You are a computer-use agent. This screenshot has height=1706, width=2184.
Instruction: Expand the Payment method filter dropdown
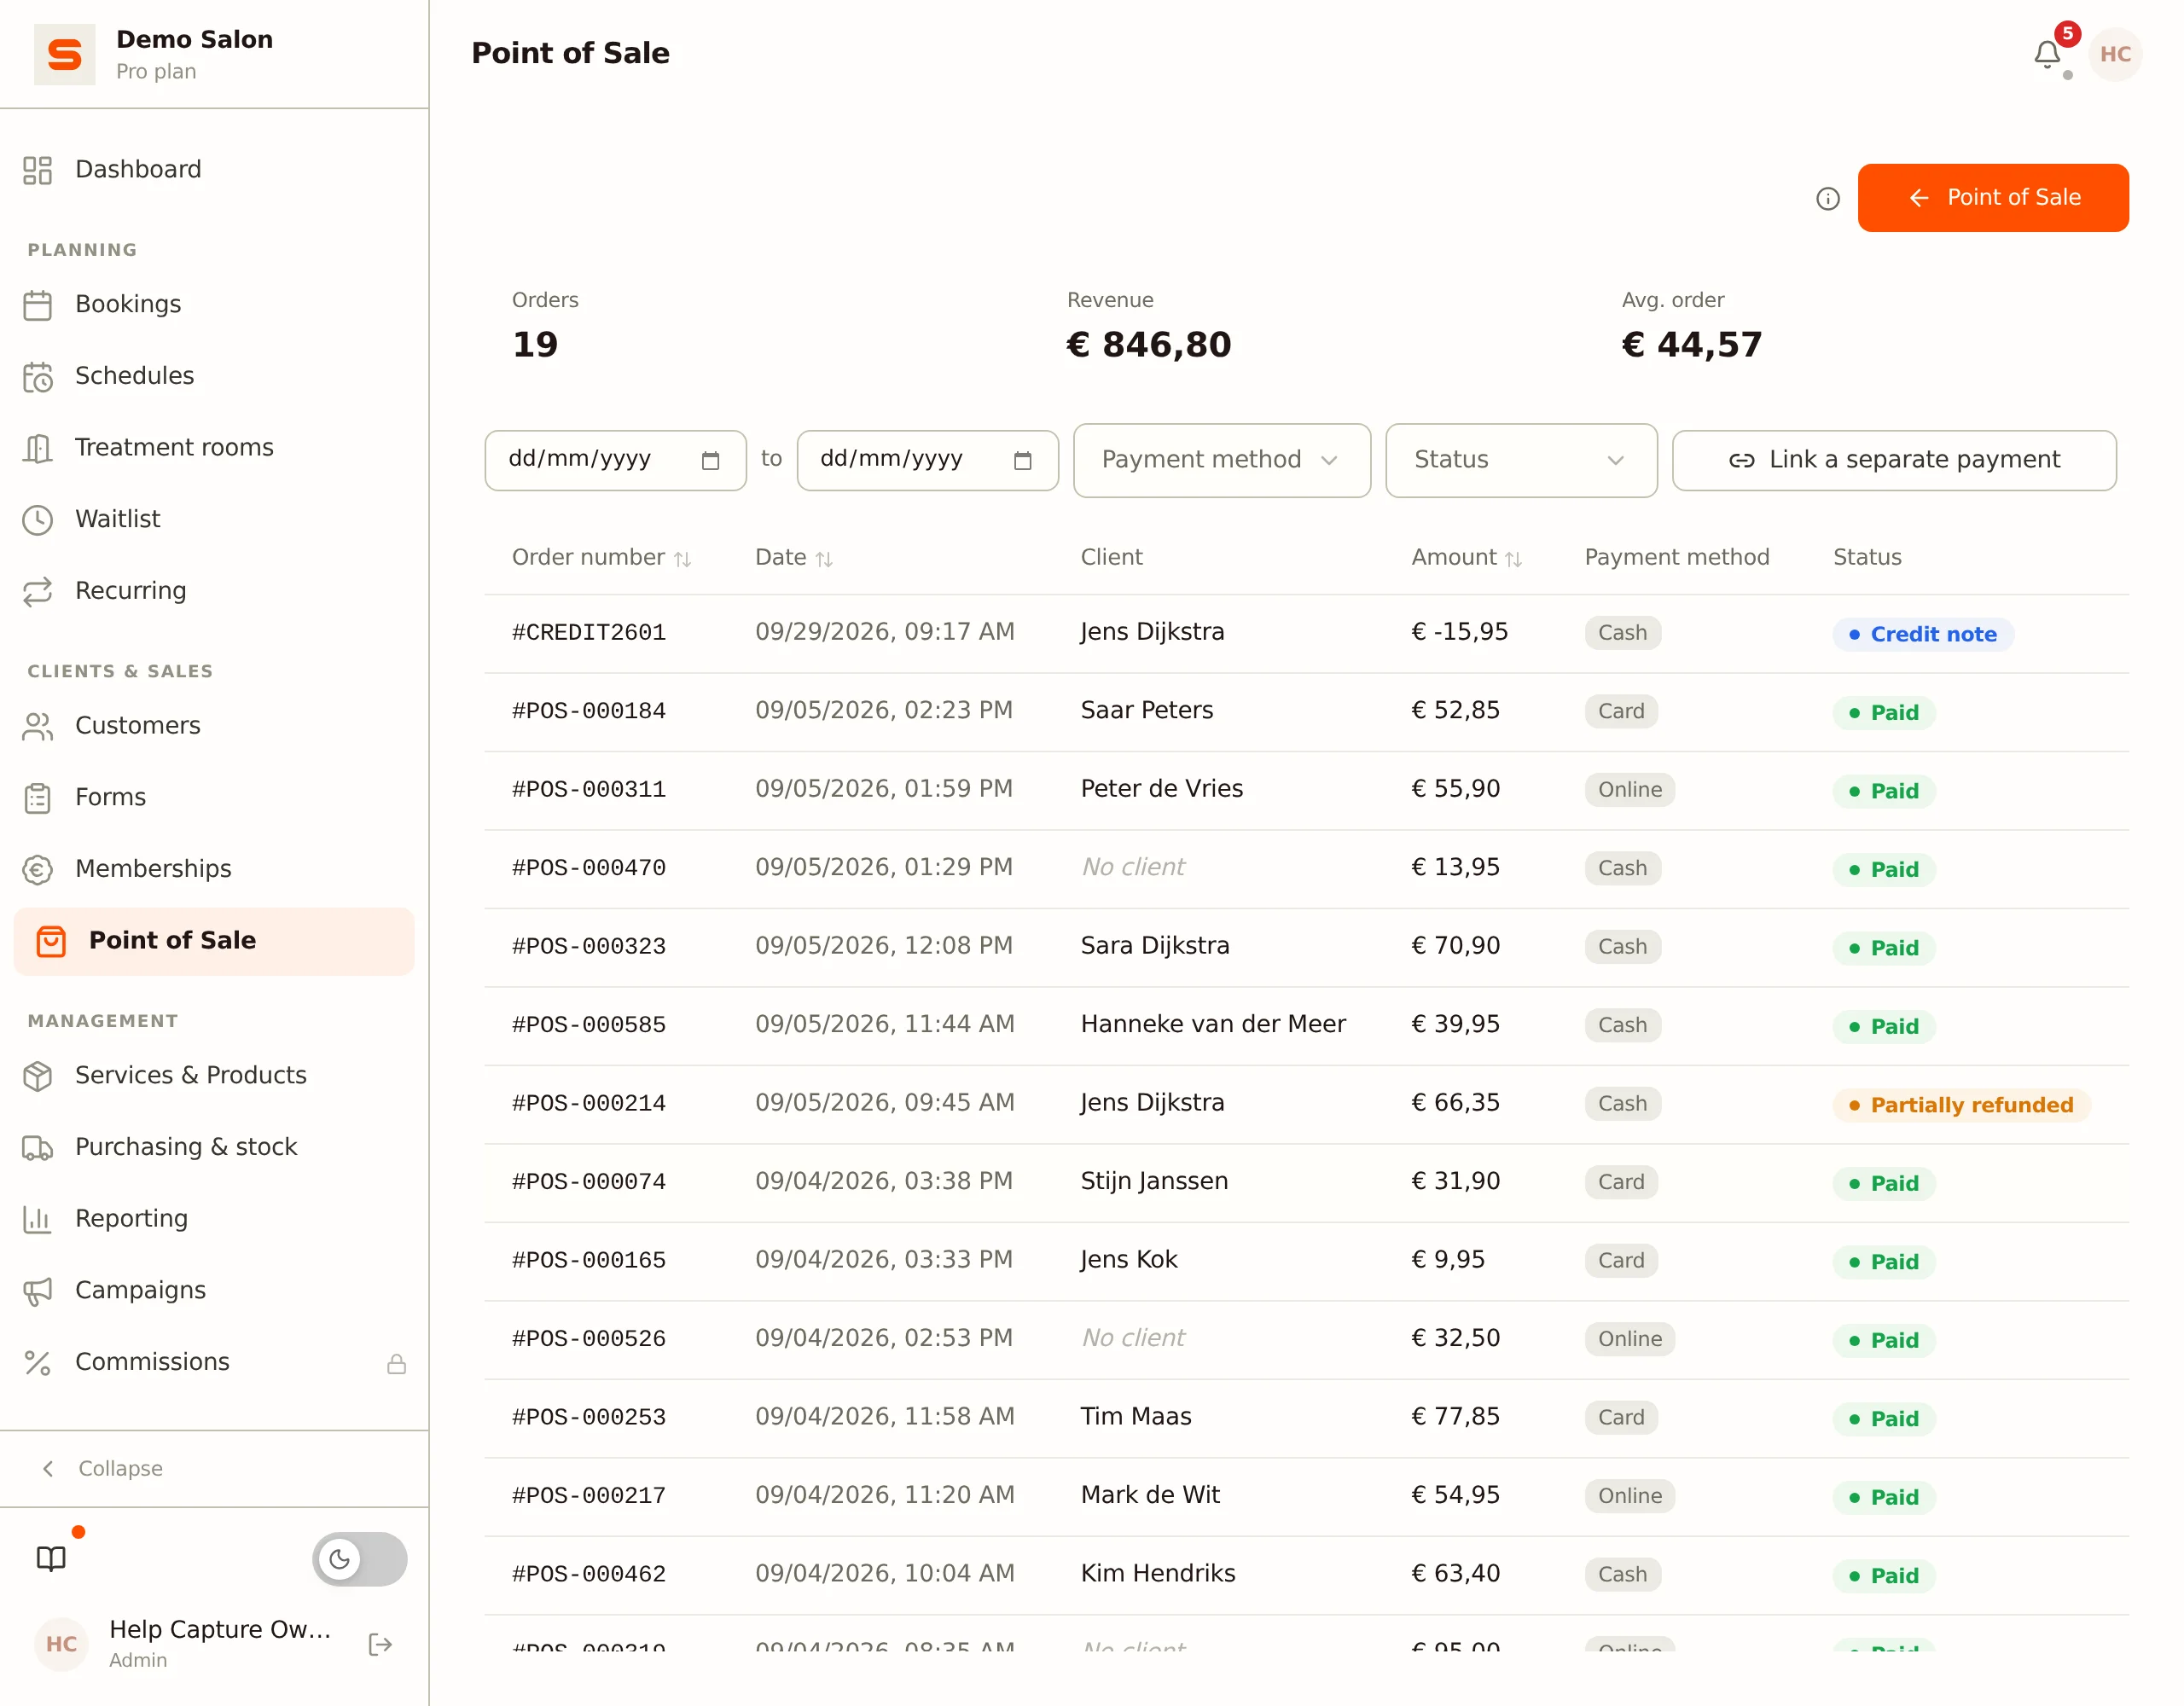coord(1221,460)
